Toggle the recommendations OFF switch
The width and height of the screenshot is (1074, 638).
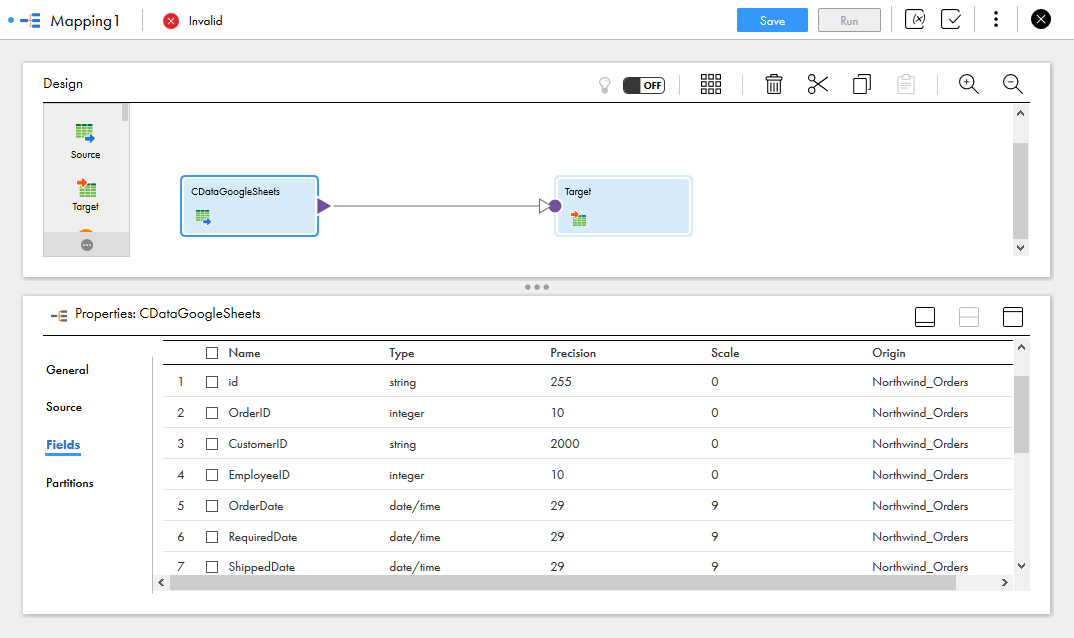pos(643,85)
